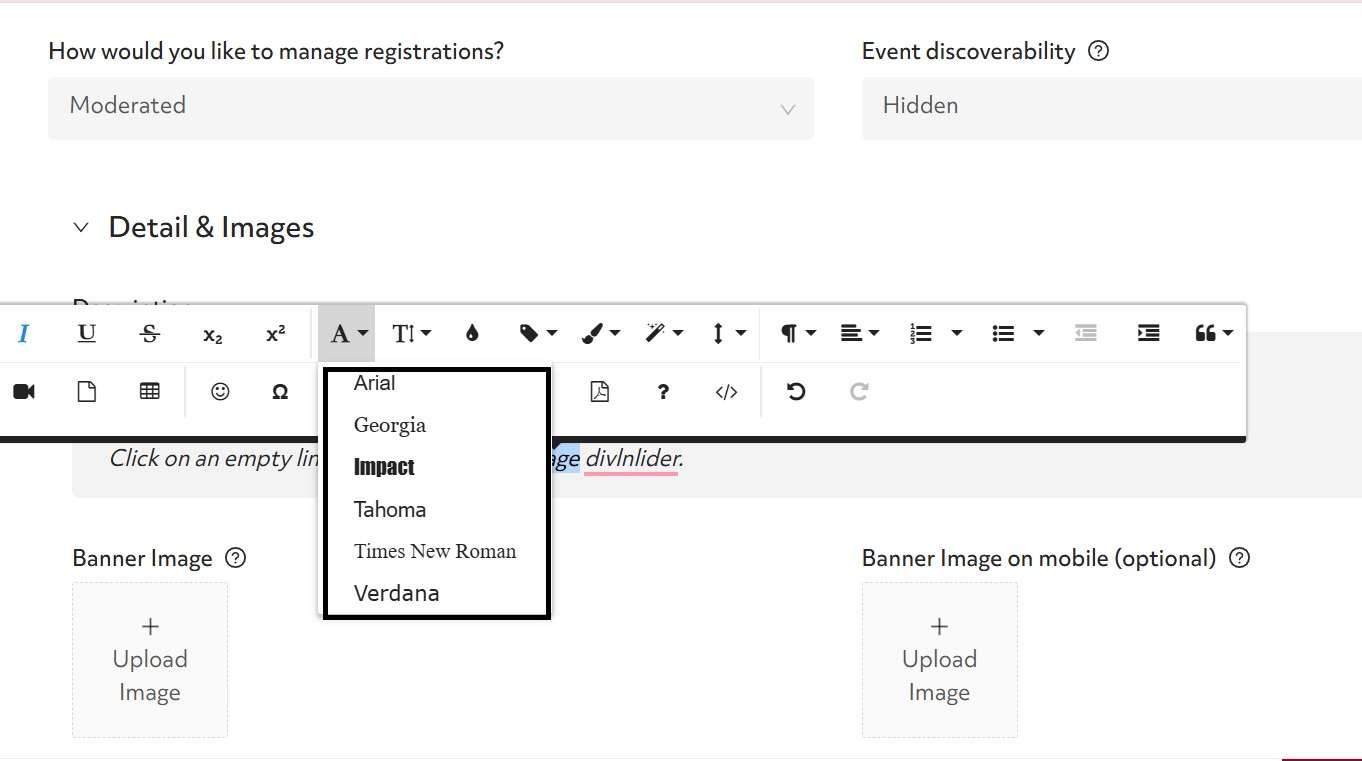This screenshot has width=1362, height=761.
Task: Click the undo icon
Action: coord(796,392)
